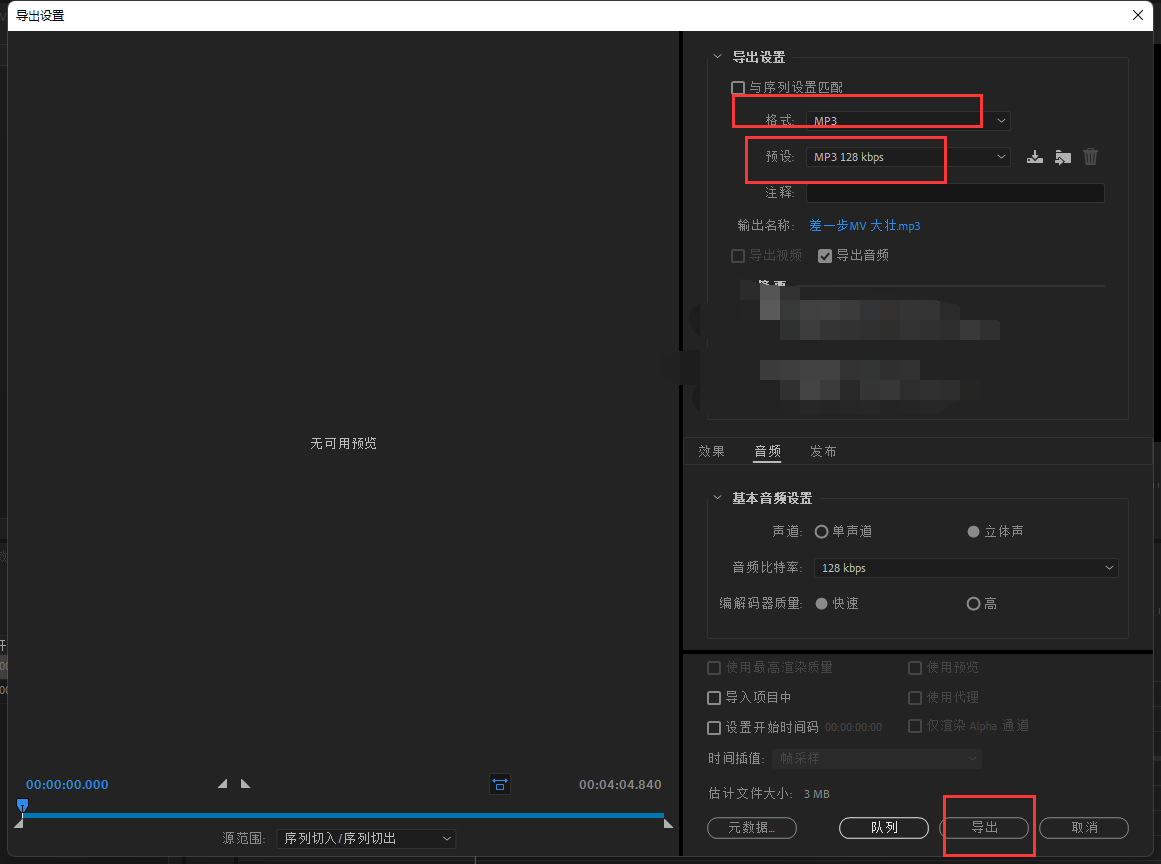Enable the 与序列设置匹配 checkbox

pos(738,88)
